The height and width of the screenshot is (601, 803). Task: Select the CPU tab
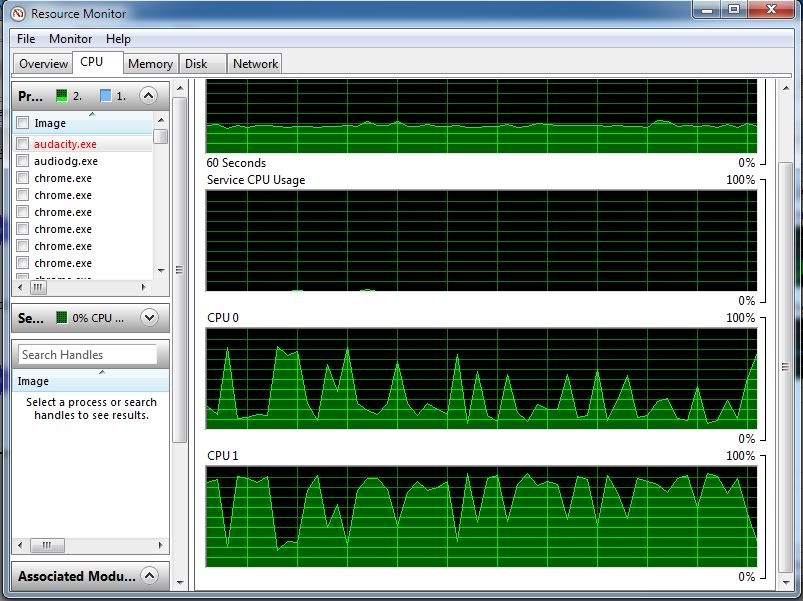click(97, 62)
